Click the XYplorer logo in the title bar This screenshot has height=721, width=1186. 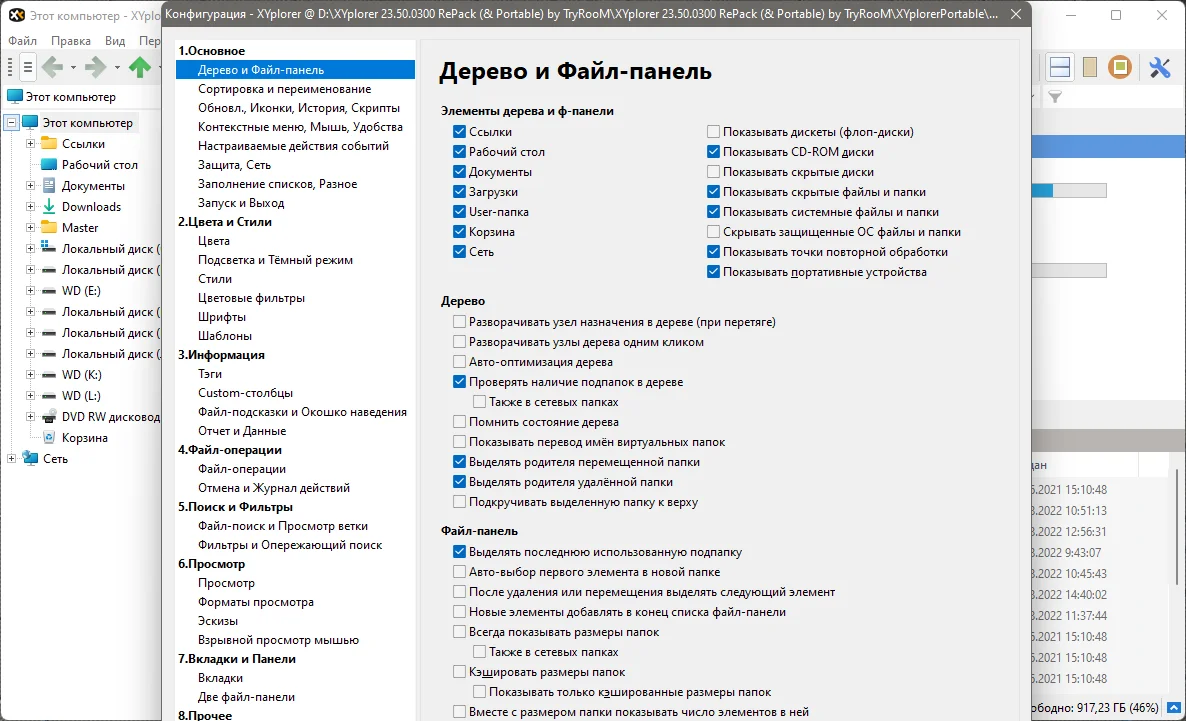[x=16, y=15]
